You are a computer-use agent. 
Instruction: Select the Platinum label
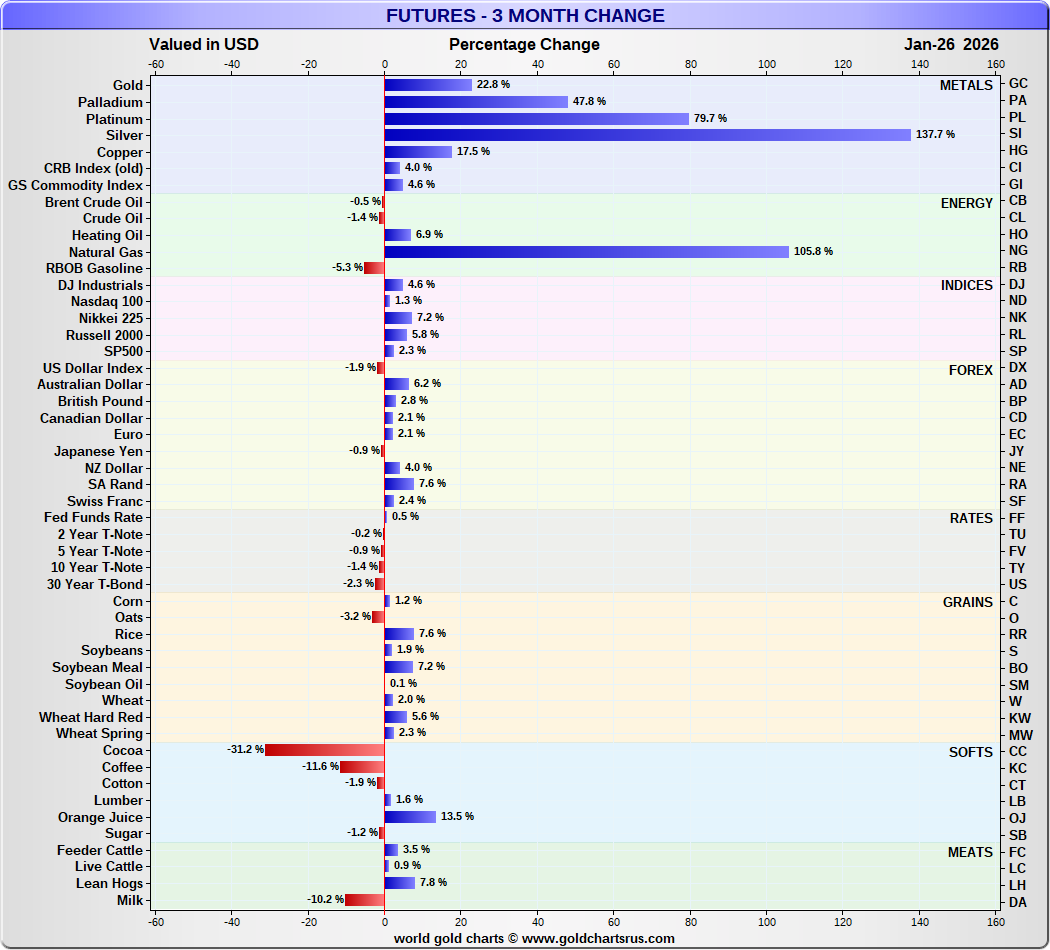114,118
